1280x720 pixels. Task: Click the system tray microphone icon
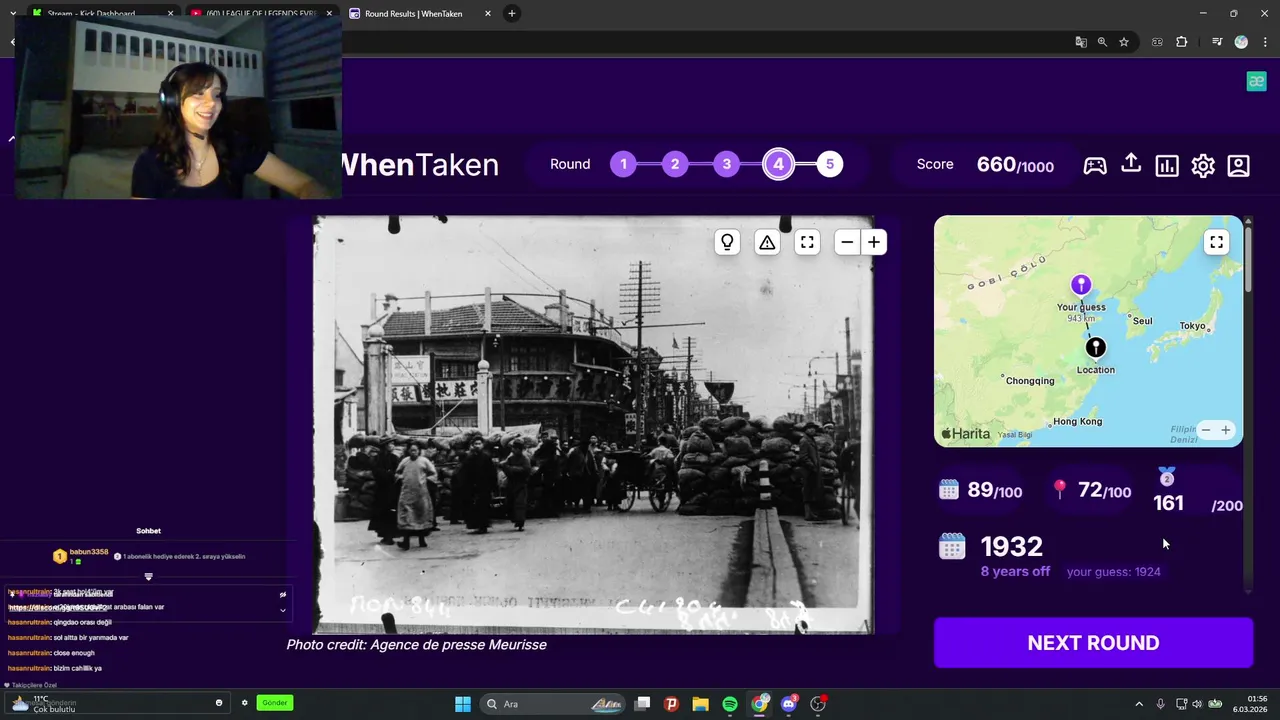(1160, 704)
